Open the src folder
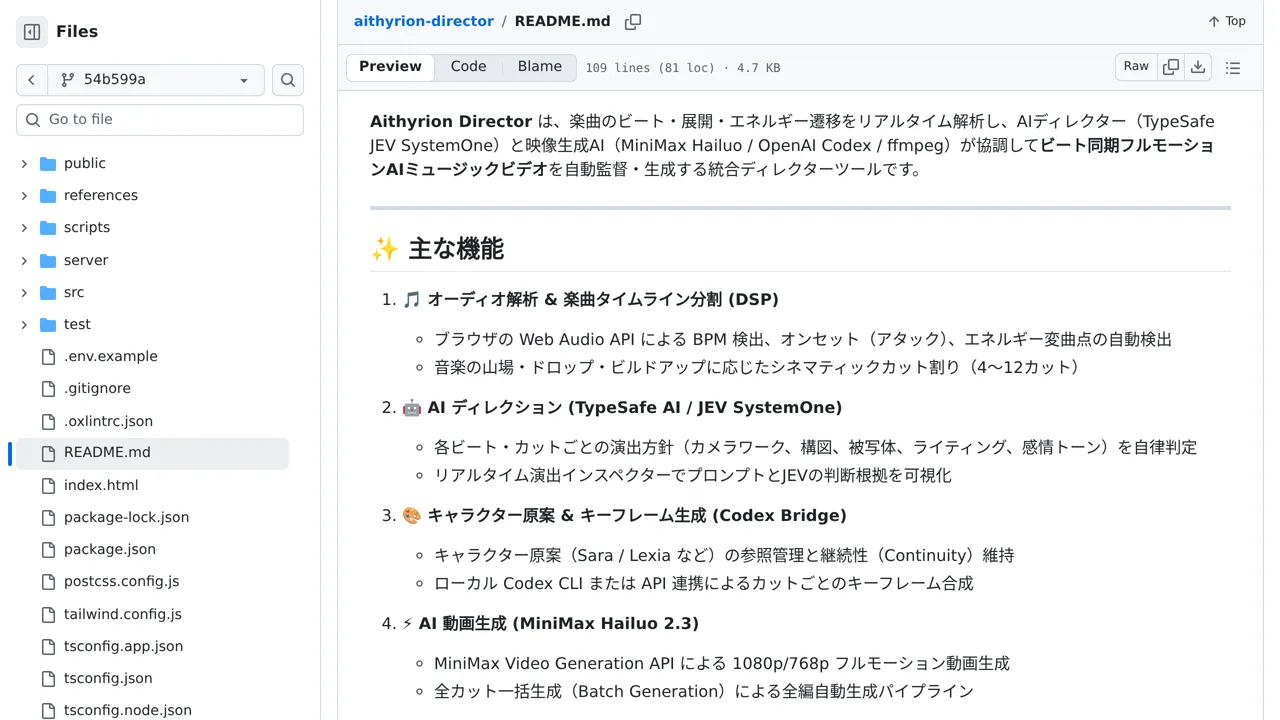Viewport: 1280px width, 720px height. coord(74,293)
